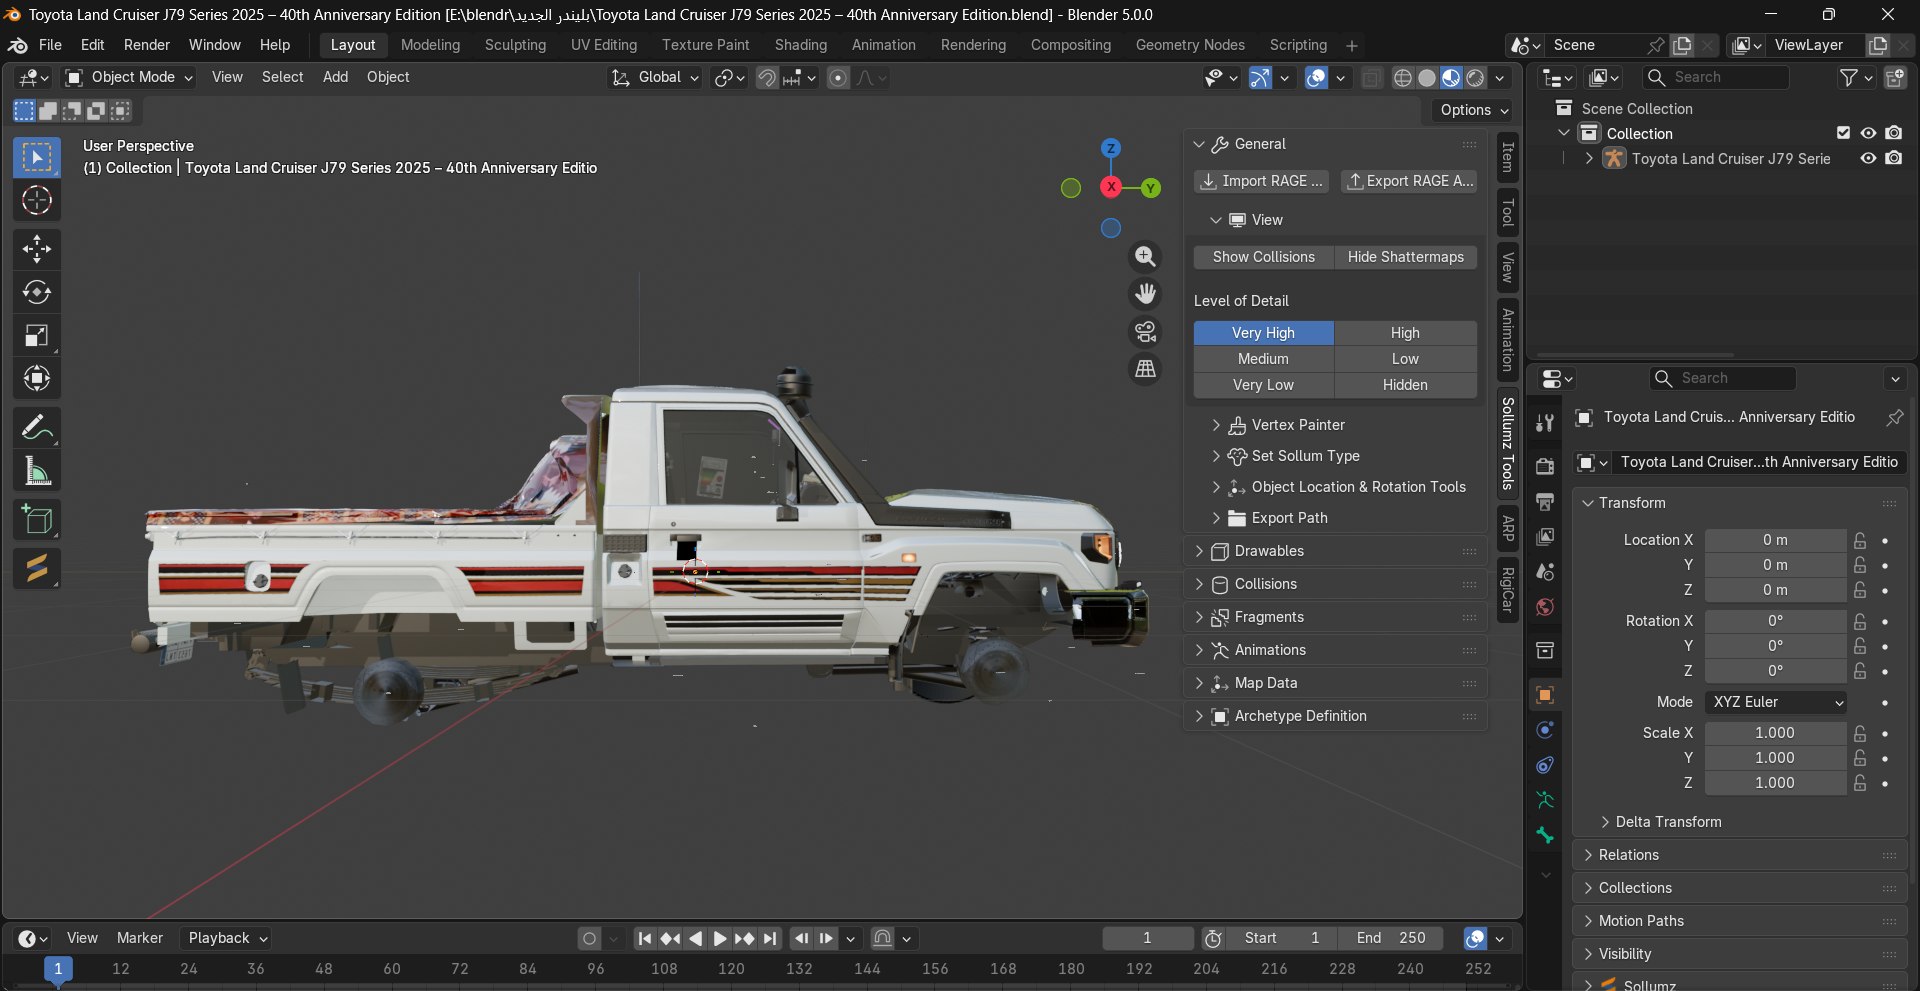Select the Move tool

click(37, 248)
